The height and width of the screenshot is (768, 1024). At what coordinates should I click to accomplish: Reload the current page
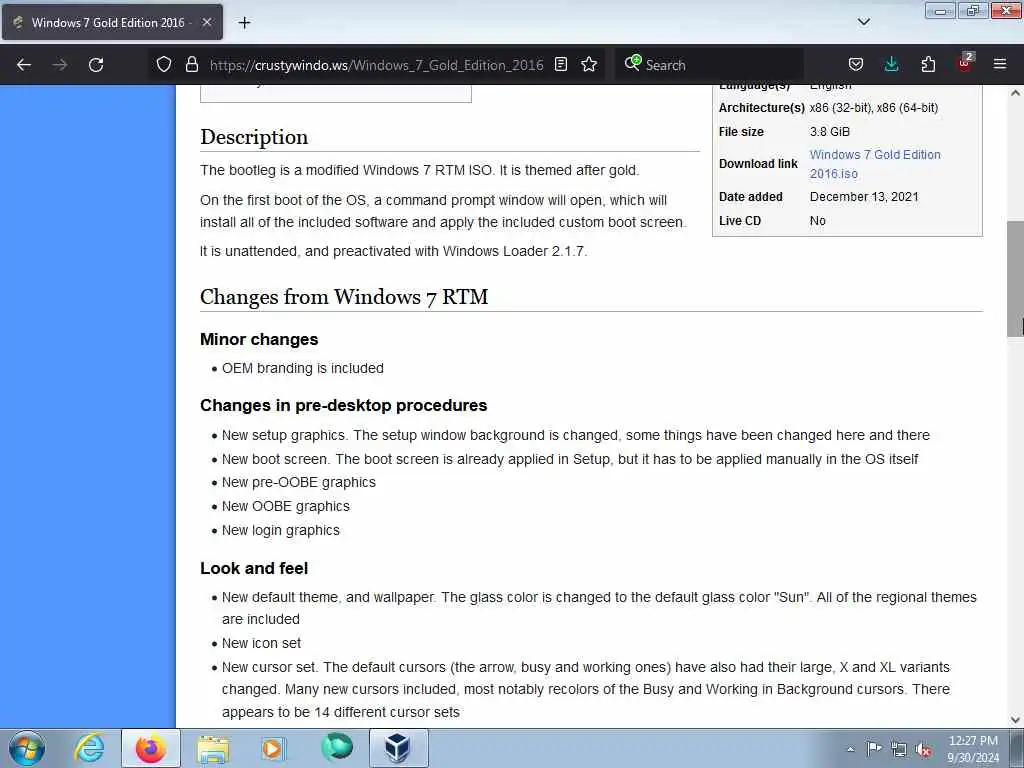[x=96, y=65]
